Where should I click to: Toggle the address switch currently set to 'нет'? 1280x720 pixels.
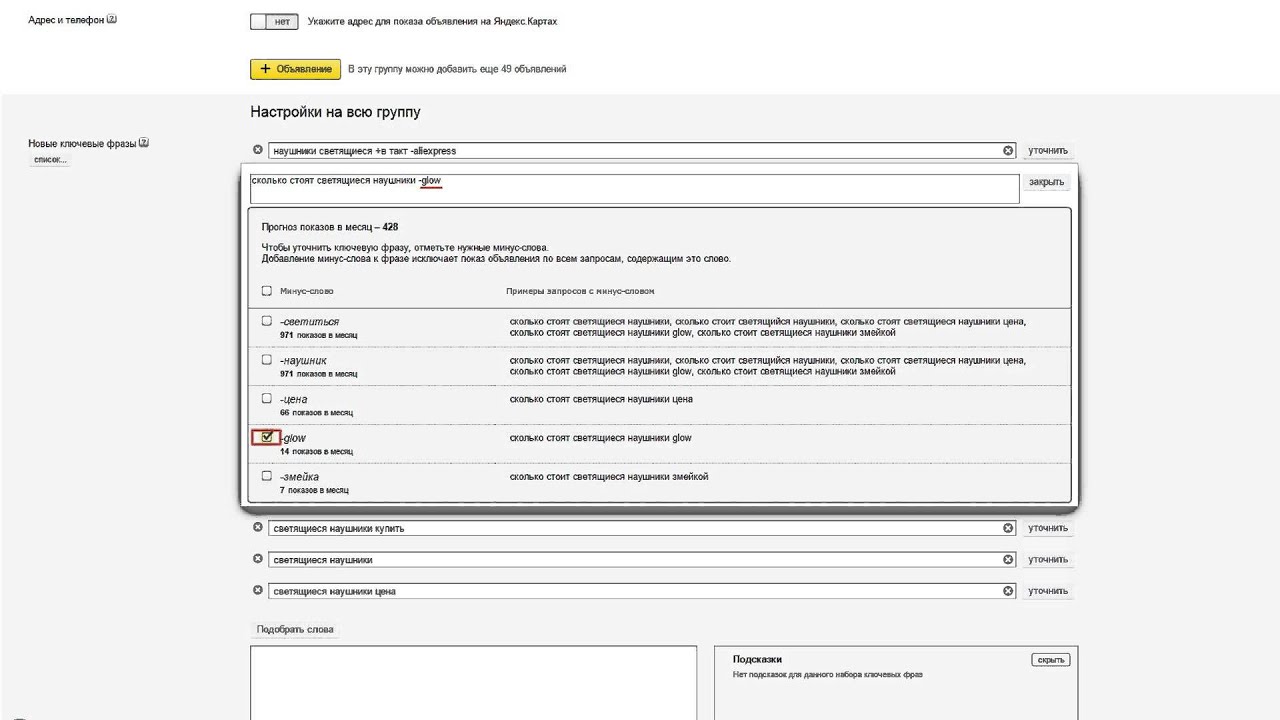(273, 21)
